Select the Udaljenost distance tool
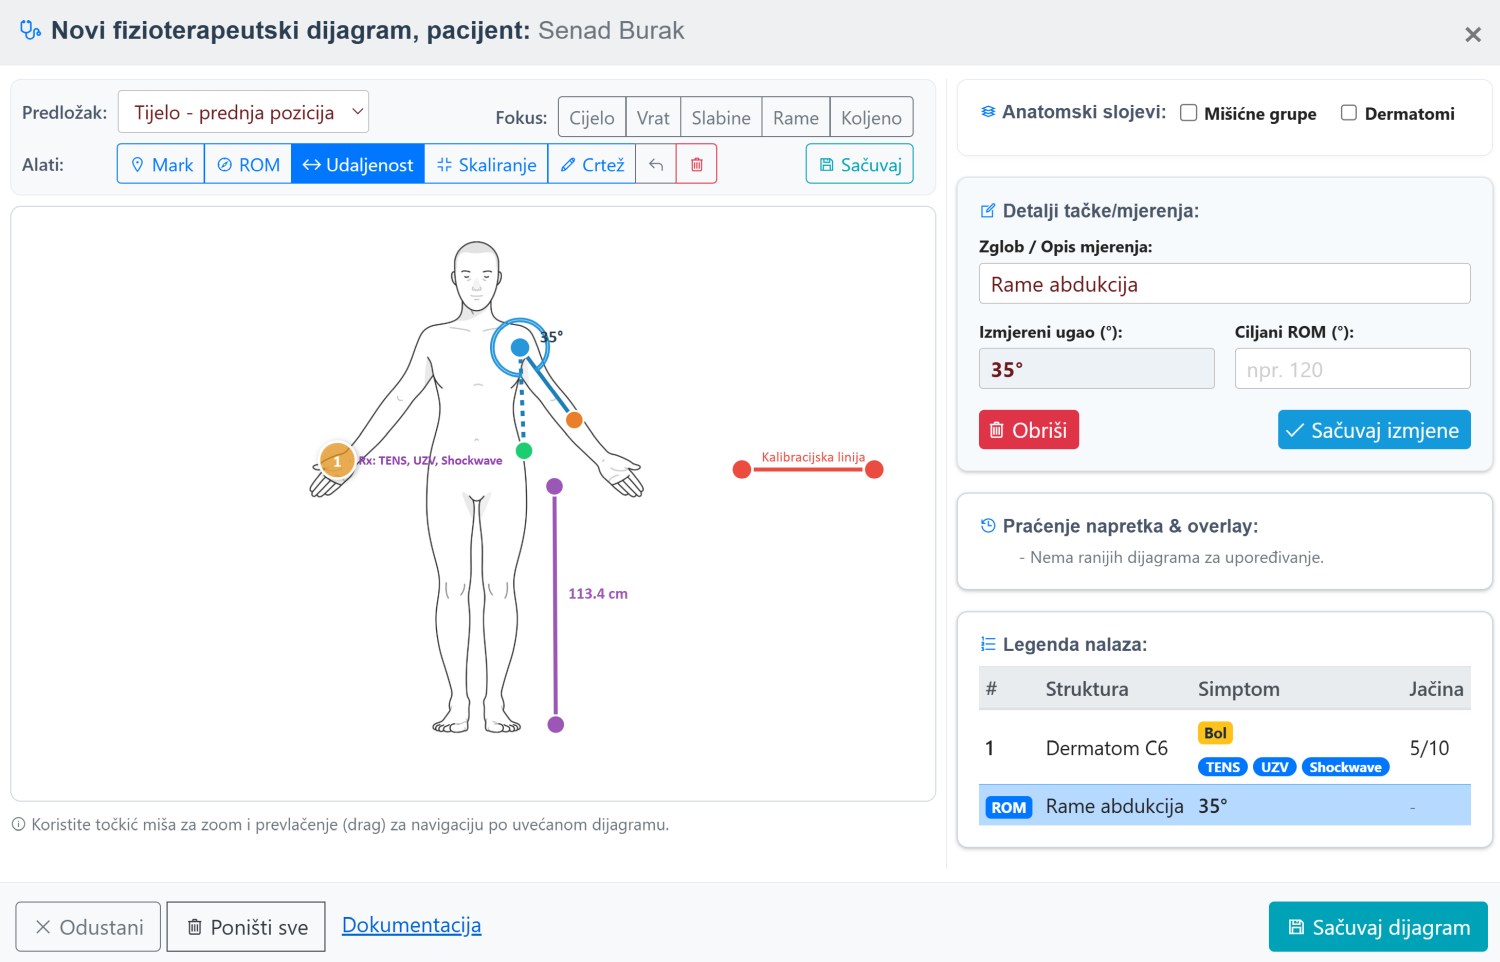 (358, 164)
